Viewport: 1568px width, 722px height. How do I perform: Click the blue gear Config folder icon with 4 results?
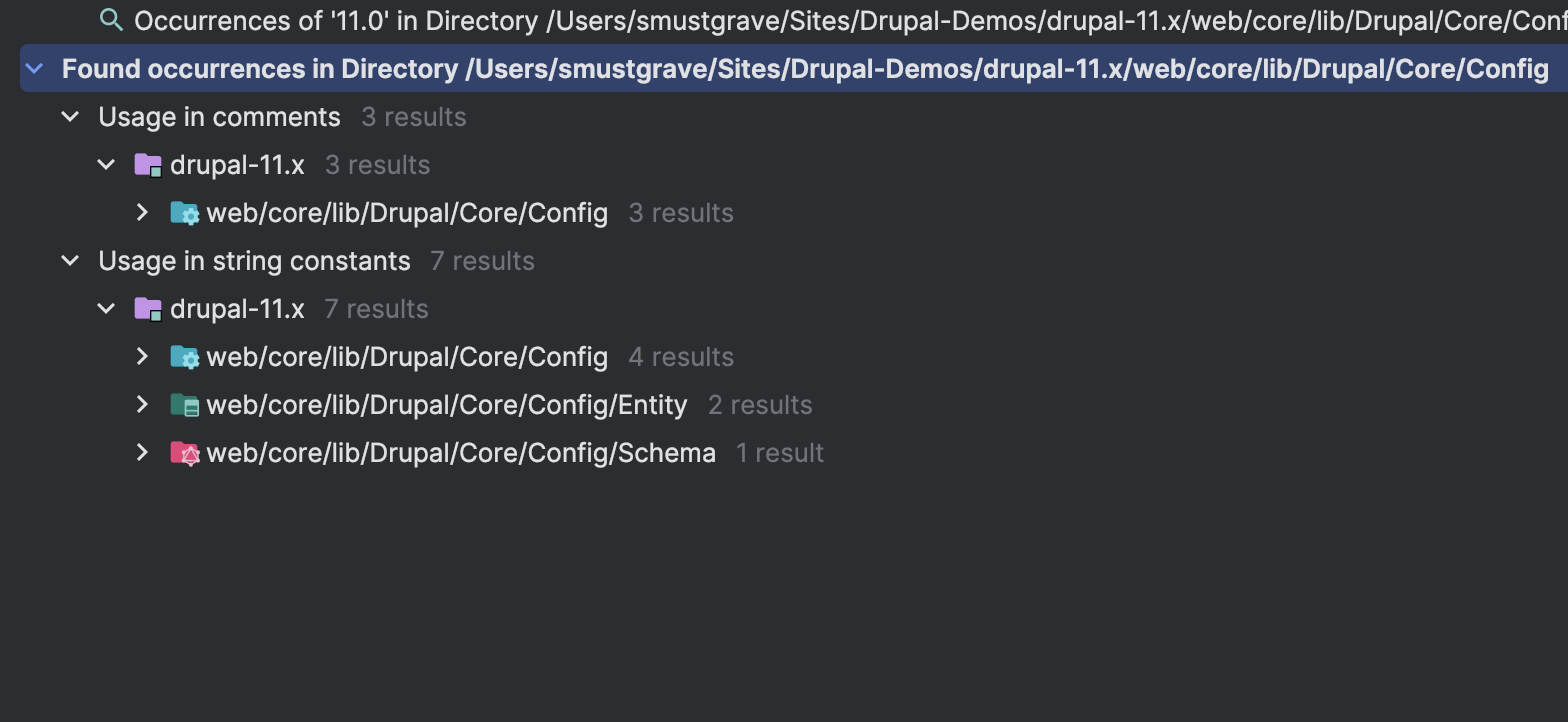(184, 357)
